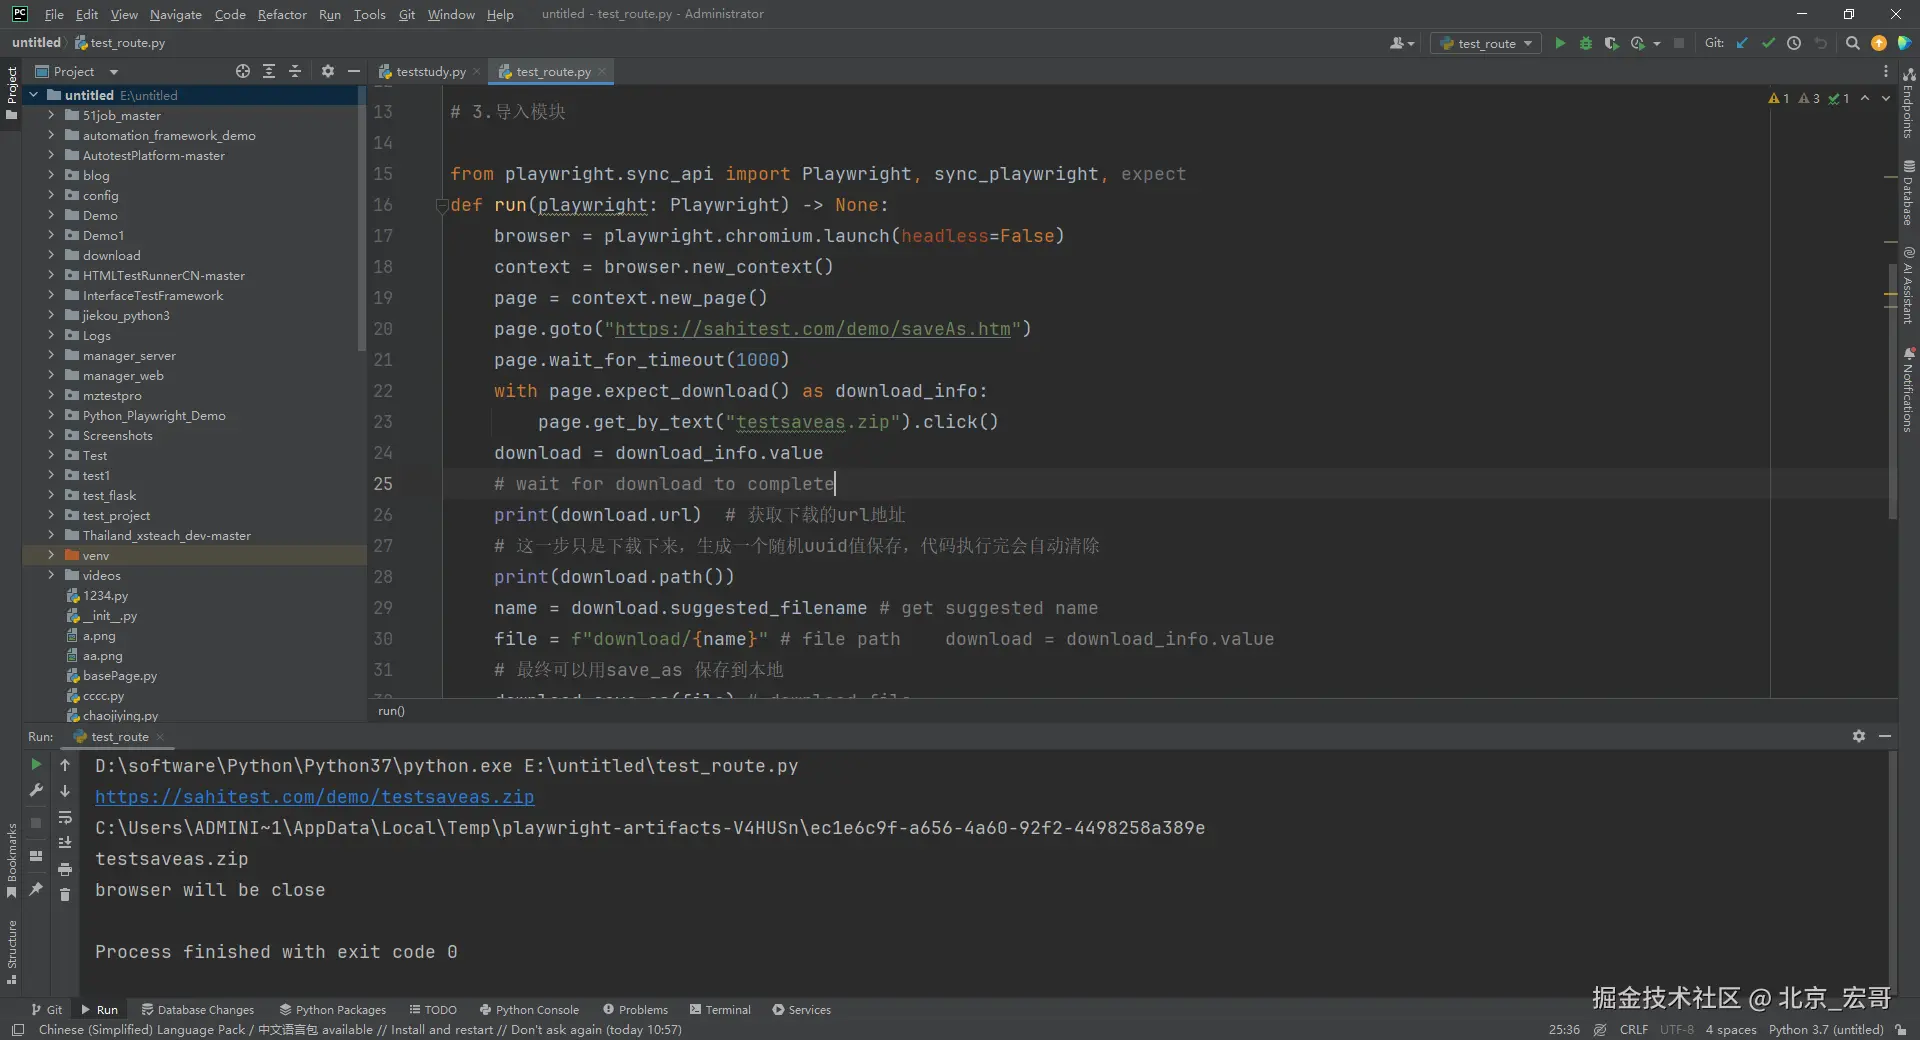Open the Refactor menu
Viewport: 1920px width, 1040px height.
click(281, 14)
